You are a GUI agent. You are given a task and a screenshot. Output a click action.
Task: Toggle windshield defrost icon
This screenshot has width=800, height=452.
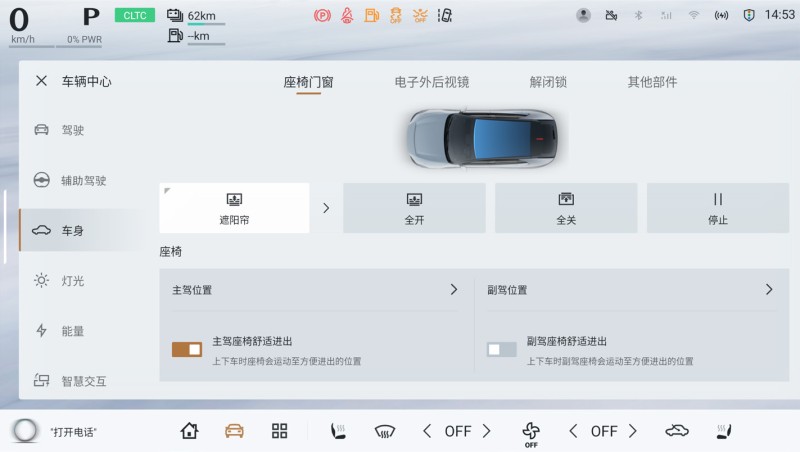point(385,432)
